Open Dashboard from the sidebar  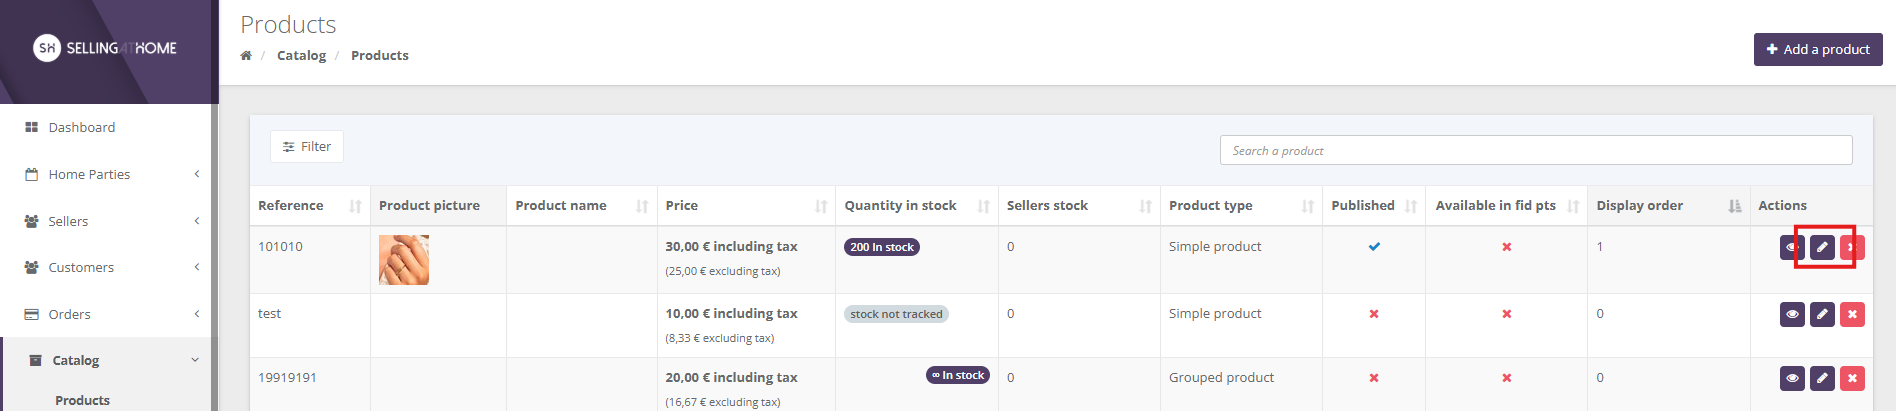click(82, 127)
